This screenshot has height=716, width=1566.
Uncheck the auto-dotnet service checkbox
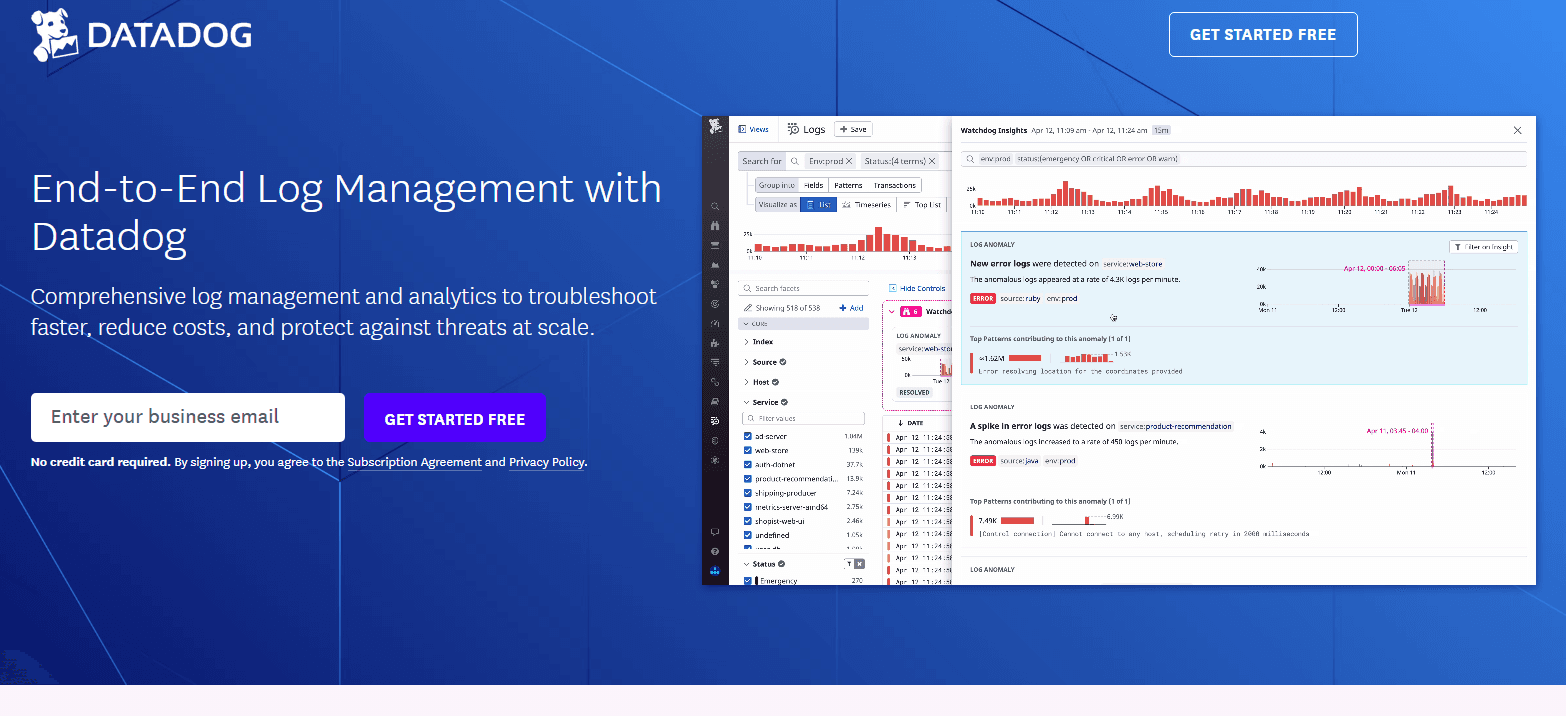click(748, 465)
